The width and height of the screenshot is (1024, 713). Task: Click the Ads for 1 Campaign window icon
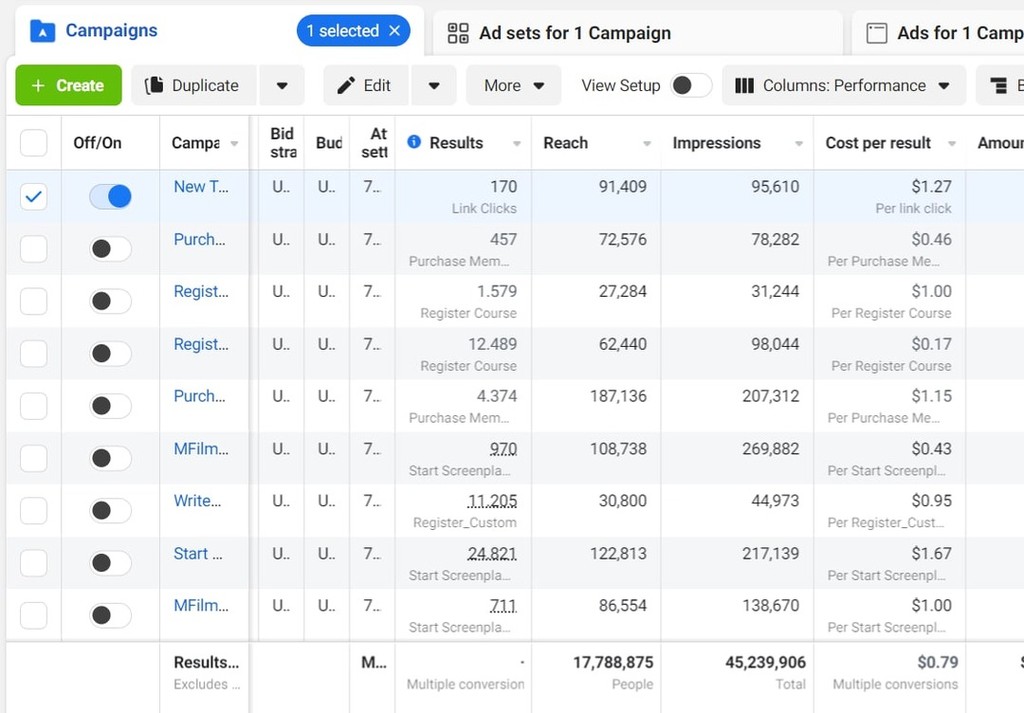point(876,33)
